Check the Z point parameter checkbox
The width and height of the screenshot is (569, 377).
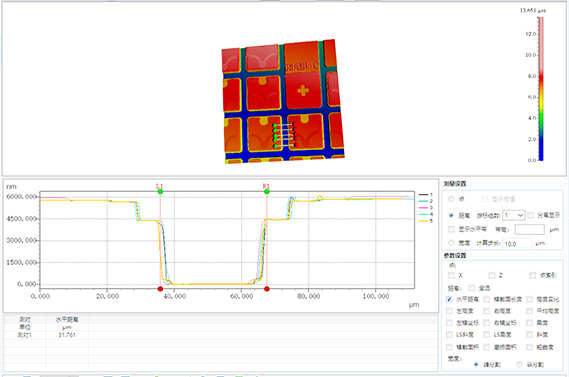492,275
